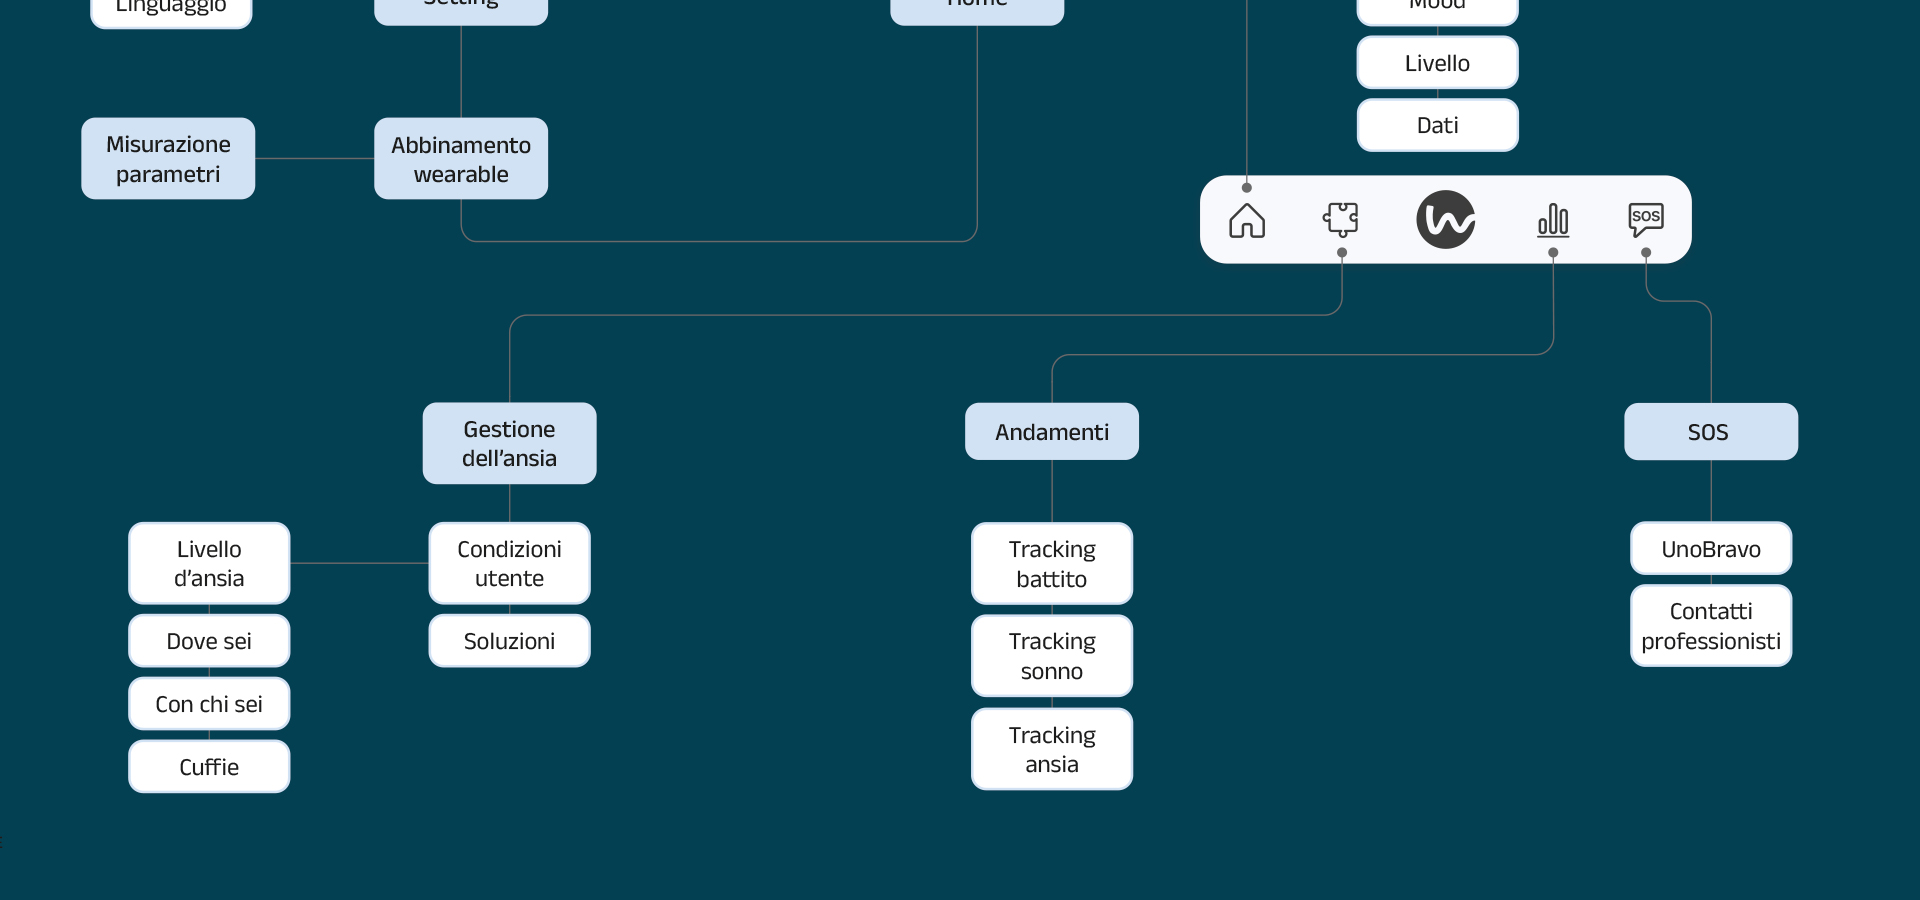
Task: Open Contatti professionisti item
Action: point(1710,626)
